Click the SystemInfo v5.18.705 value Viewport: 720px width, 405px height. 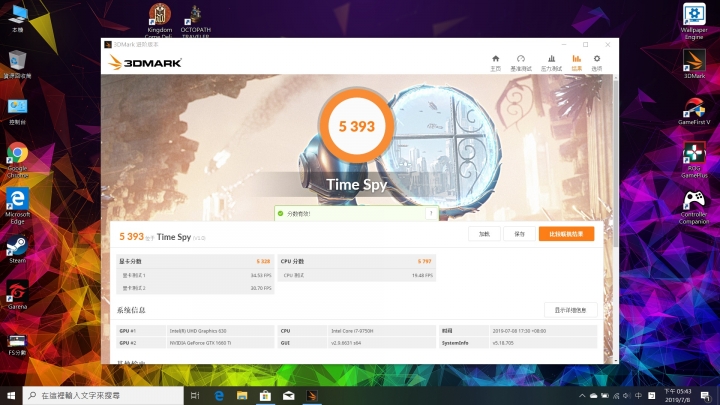(x=503, y=343)
